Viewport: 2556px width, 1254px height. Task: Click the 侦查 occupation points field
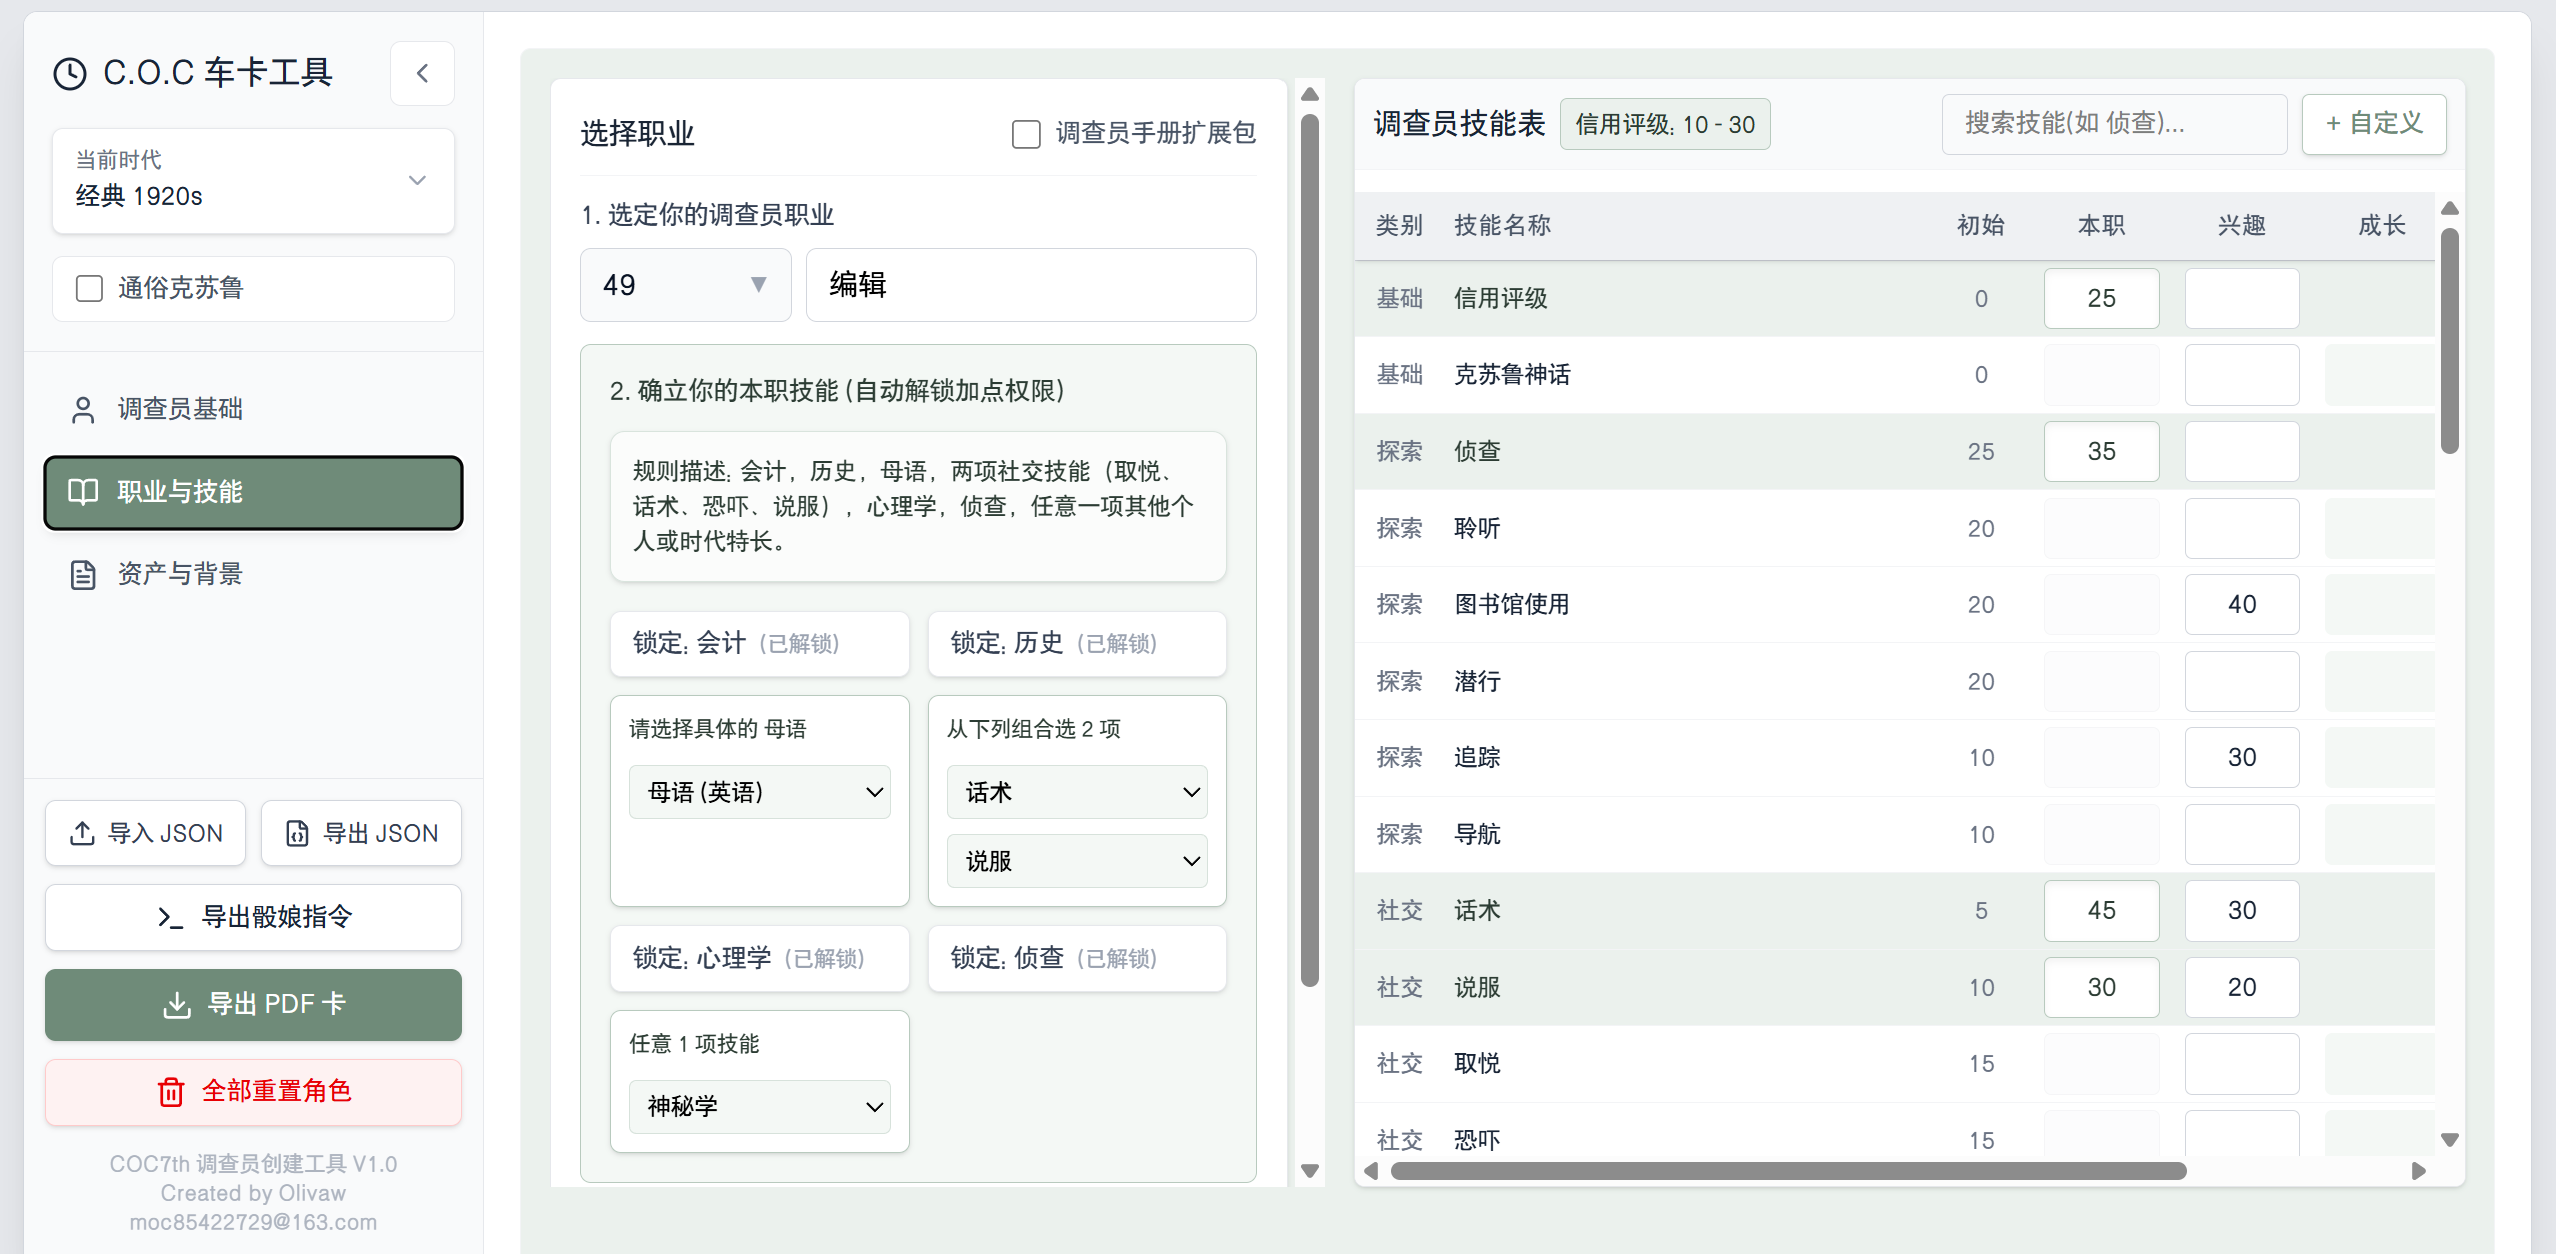pos(2101,451)
